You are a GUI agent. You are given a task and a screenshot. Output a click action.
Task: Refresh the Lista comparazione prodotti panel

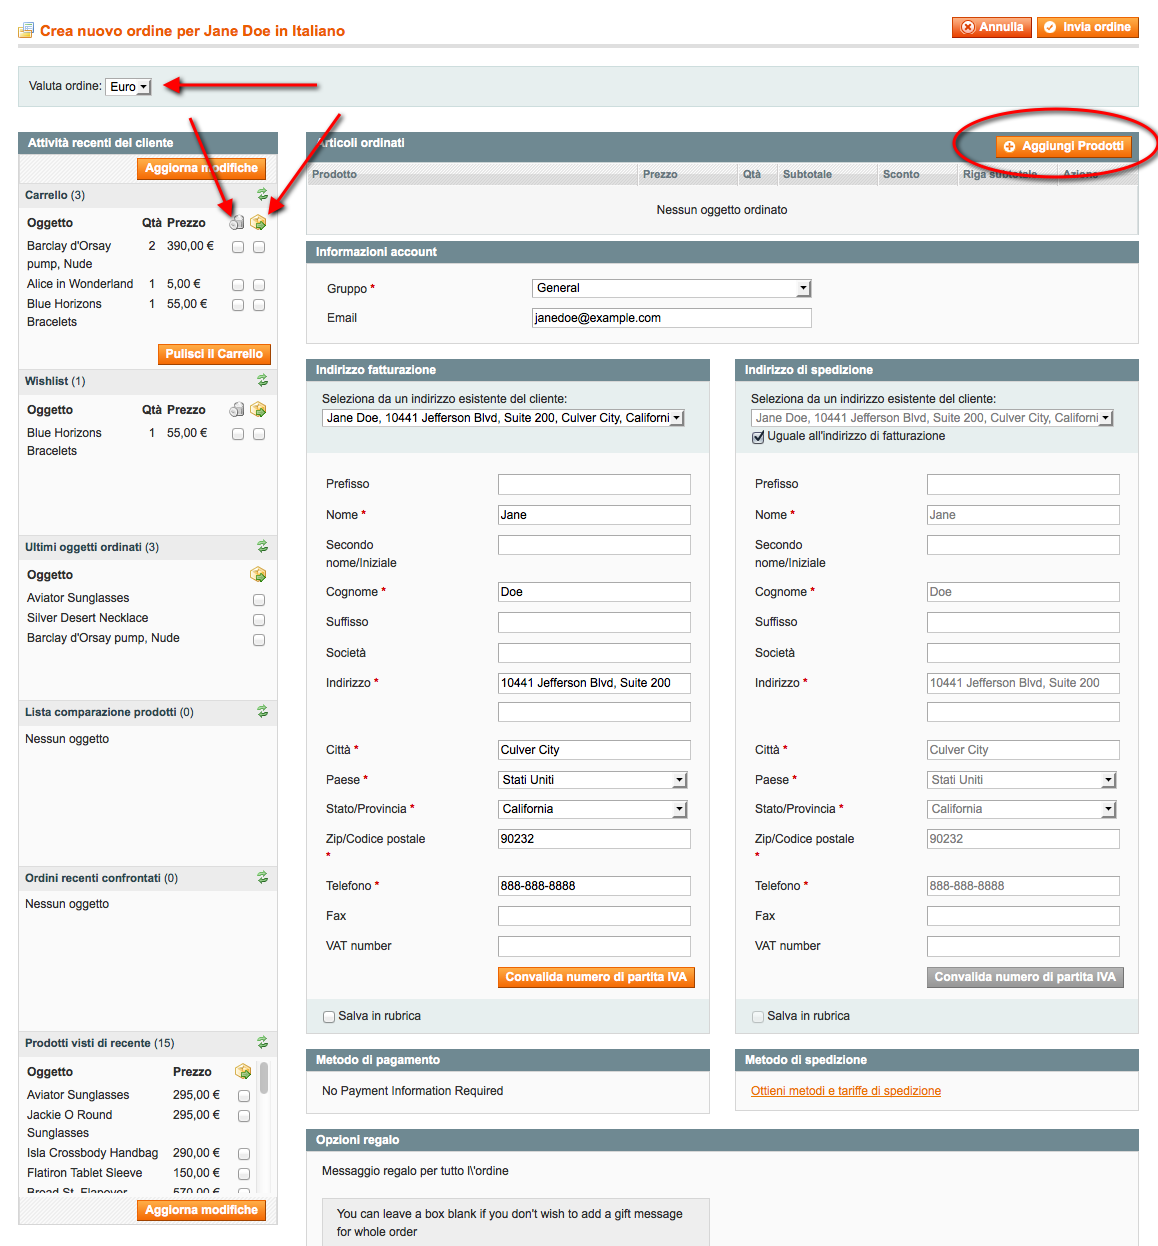tap(262, 712)
